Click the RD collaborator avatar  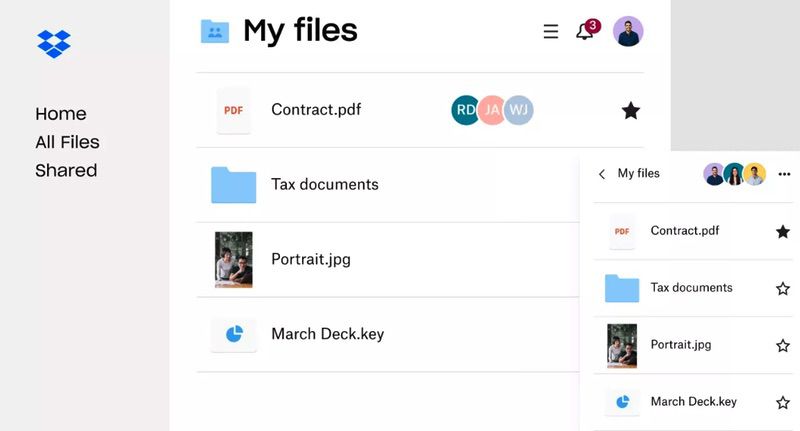[465, 110]
